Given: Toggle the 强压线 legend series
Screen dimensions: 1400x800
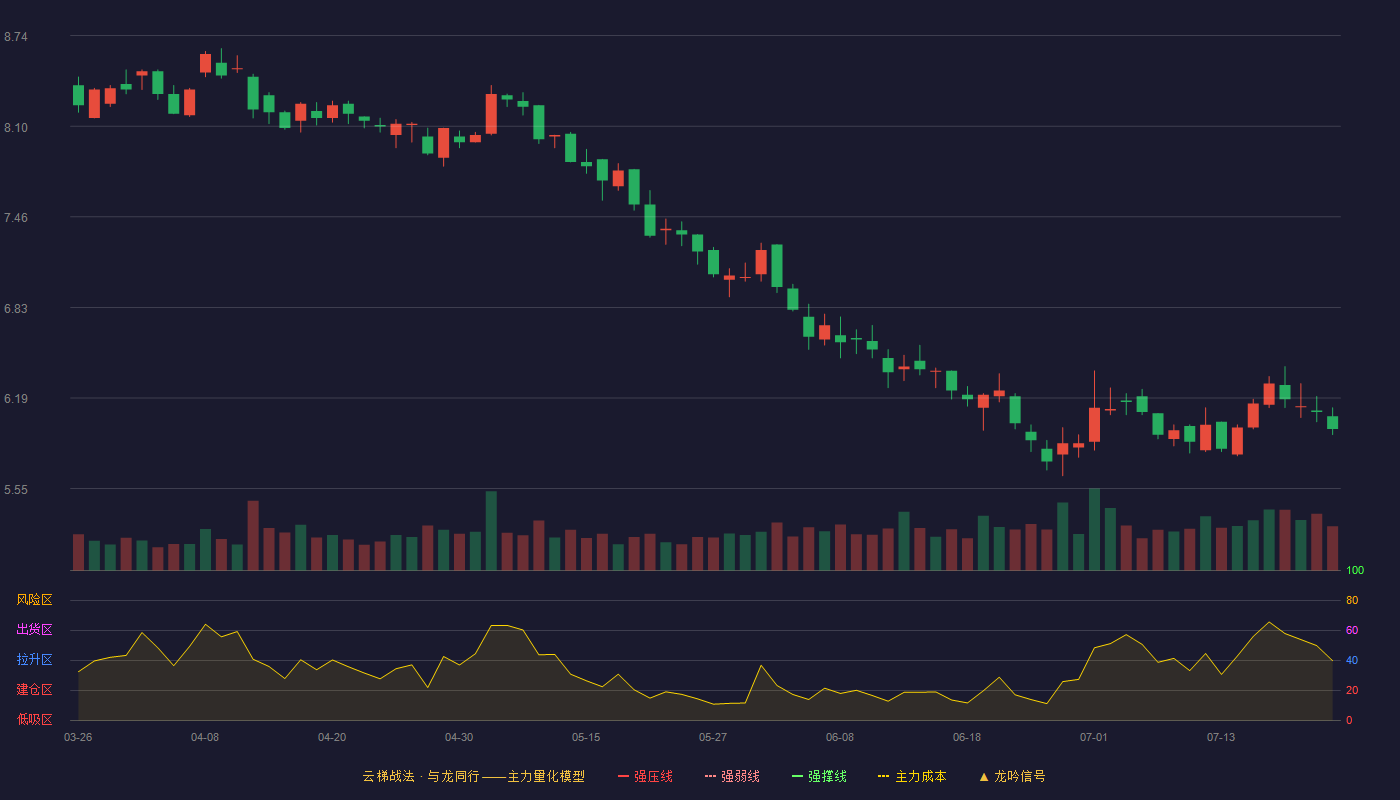Looking at the screenshot, I should (x=645, y=776).
